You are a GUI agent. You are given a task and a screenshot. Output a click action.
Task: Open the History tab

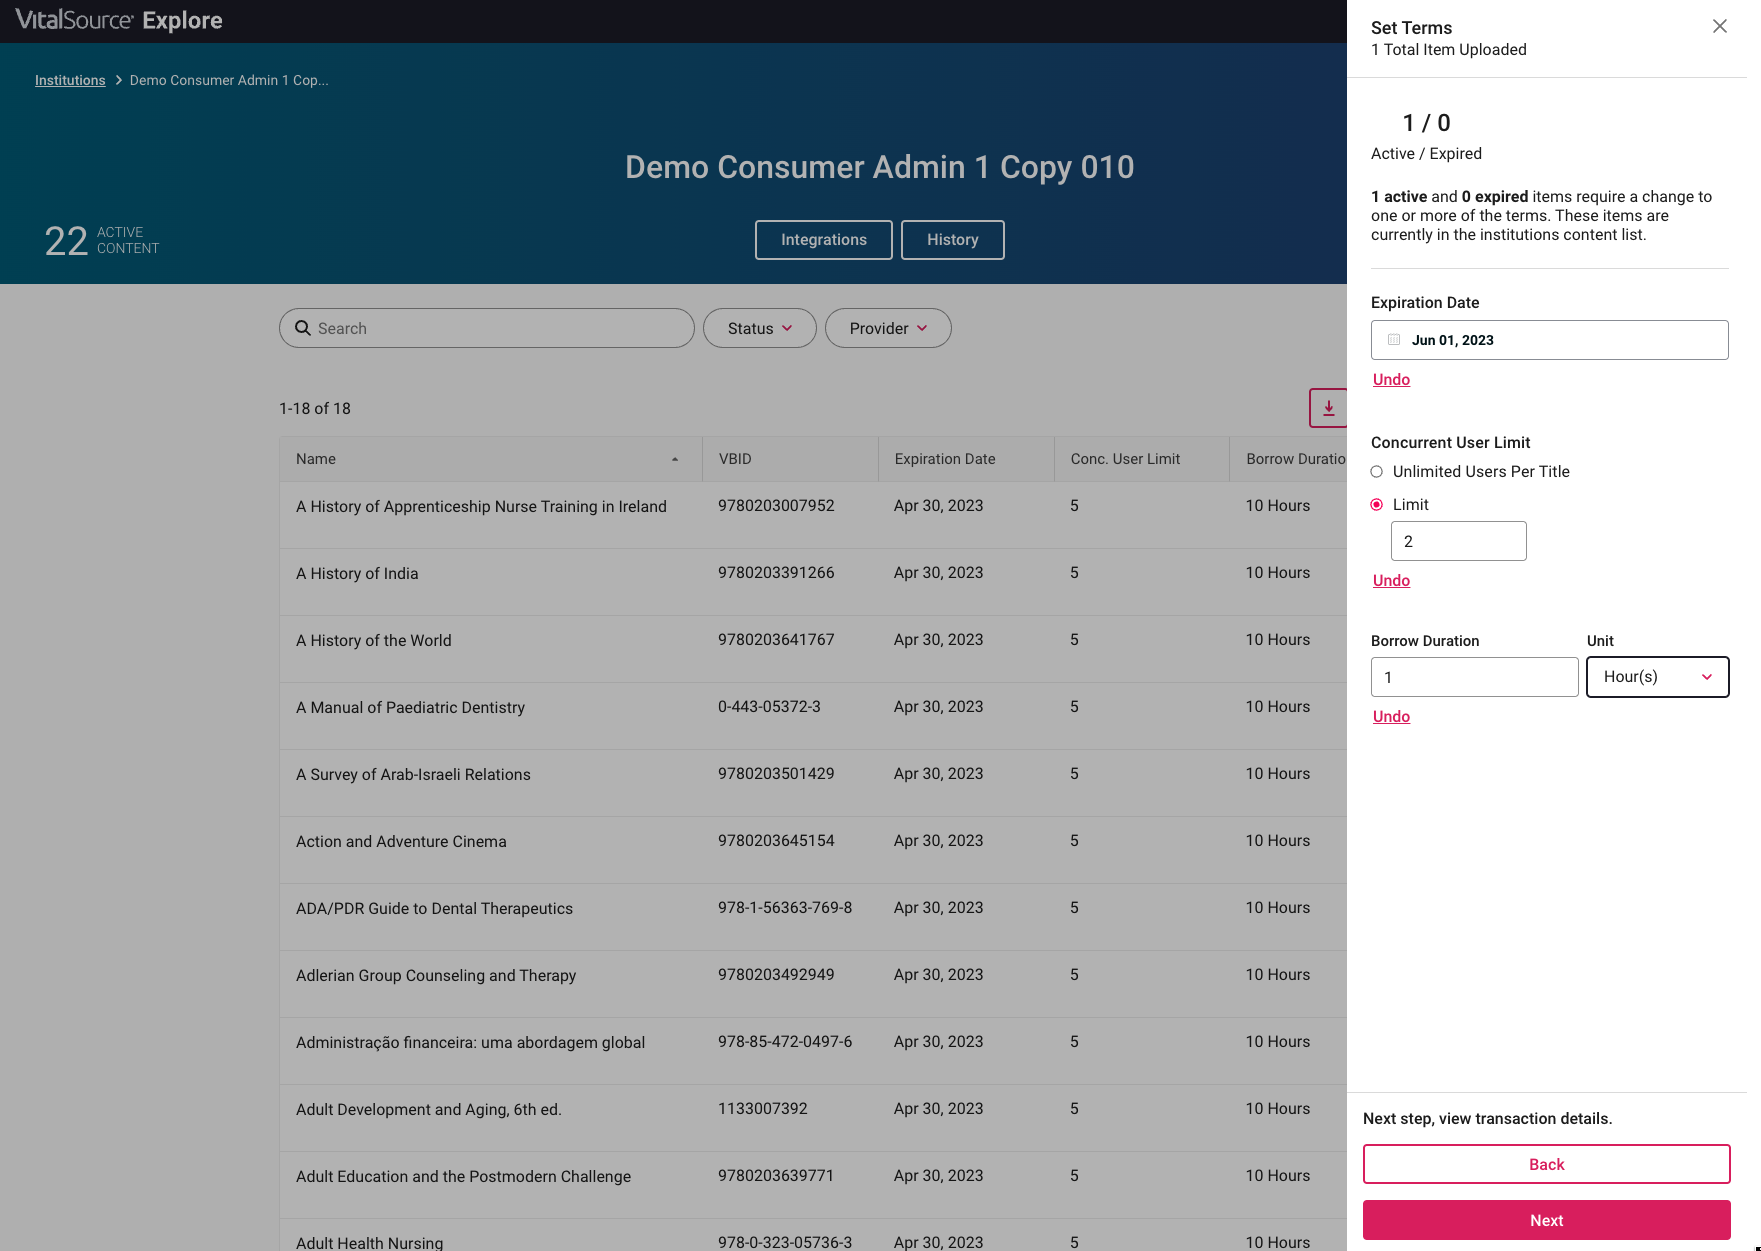(x=952, y=240)
